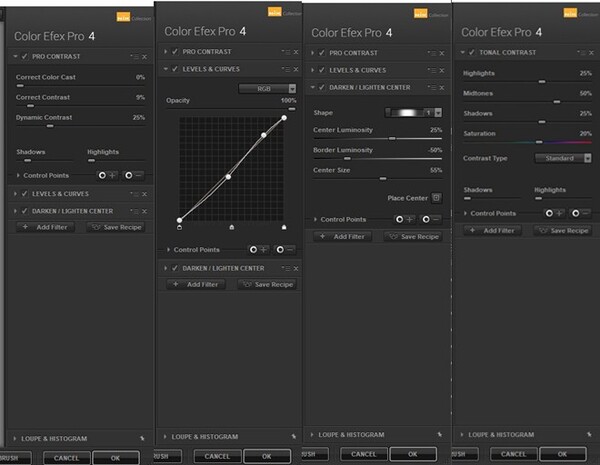This screenshot has height=465, width=600.
Task: Click Save Recipe in the curve graph panel
Action: pos(267,284)
